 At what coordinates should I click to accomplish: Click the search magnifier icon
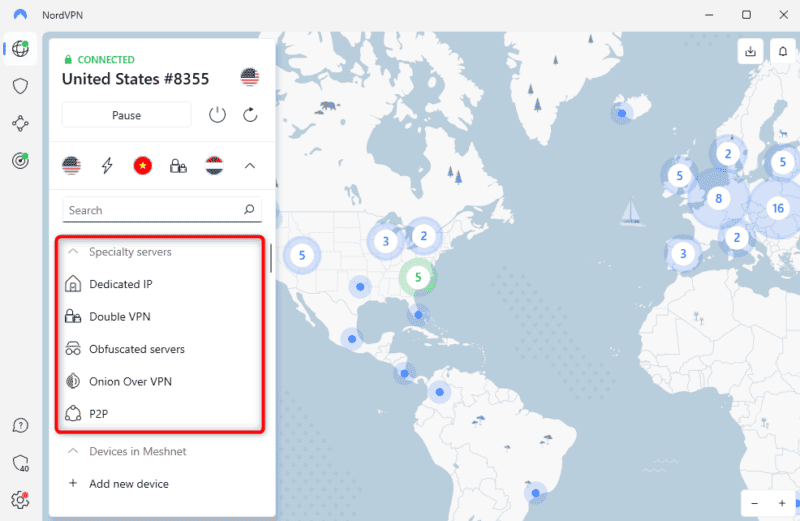tap(249, 209)
